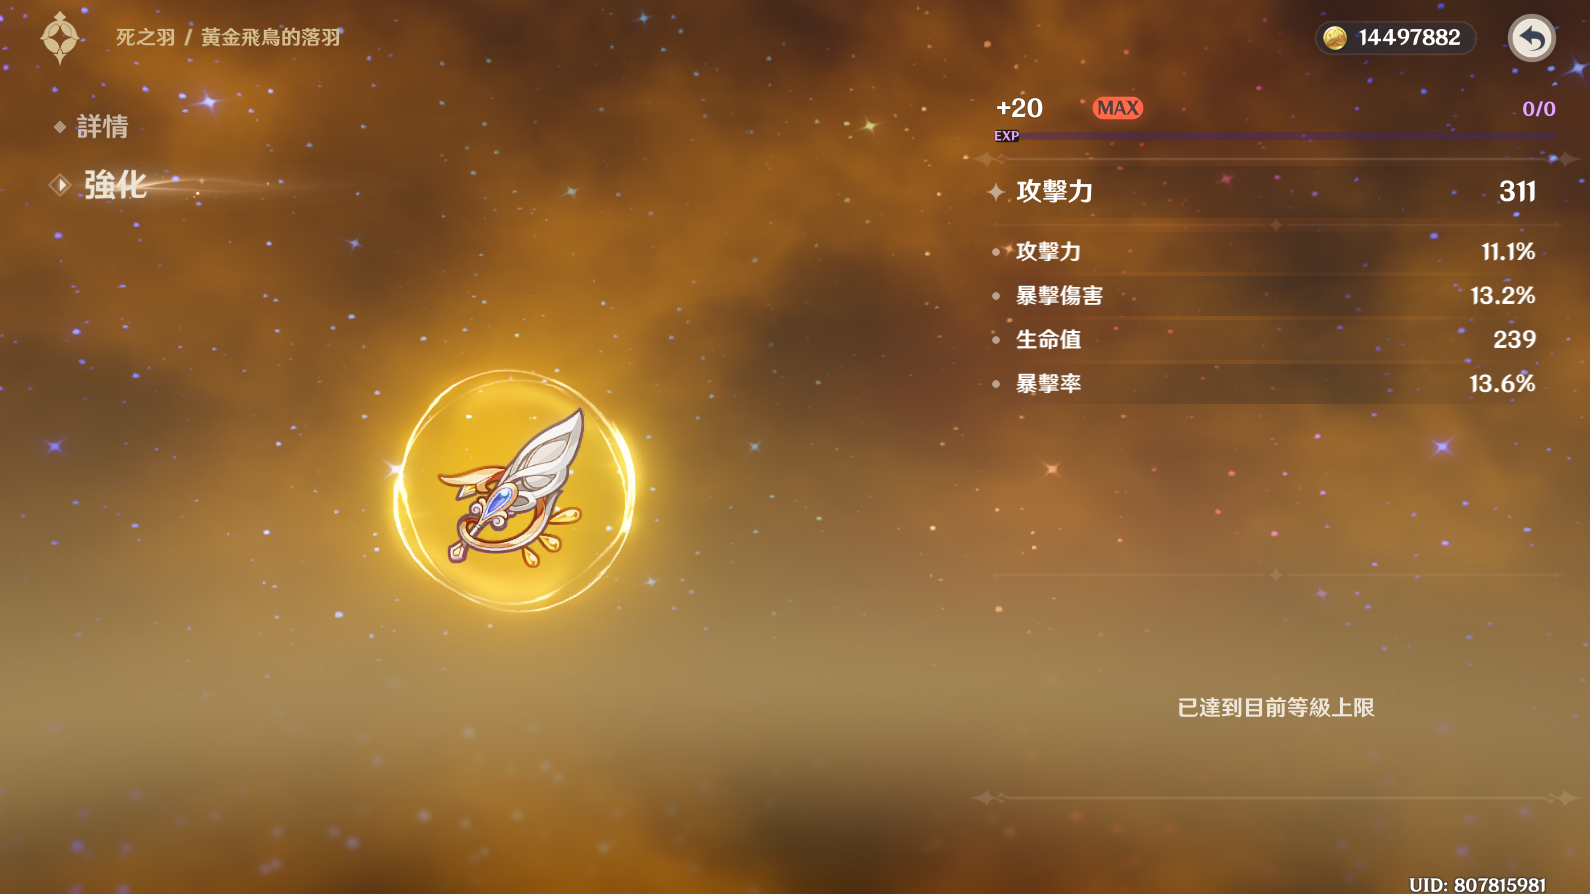Click the 死之羽 / 黃金飛鳥的落羽 breadcrumb title
Image resolution: width=1590 pixels, height=894 pixels.
point(228,38)
